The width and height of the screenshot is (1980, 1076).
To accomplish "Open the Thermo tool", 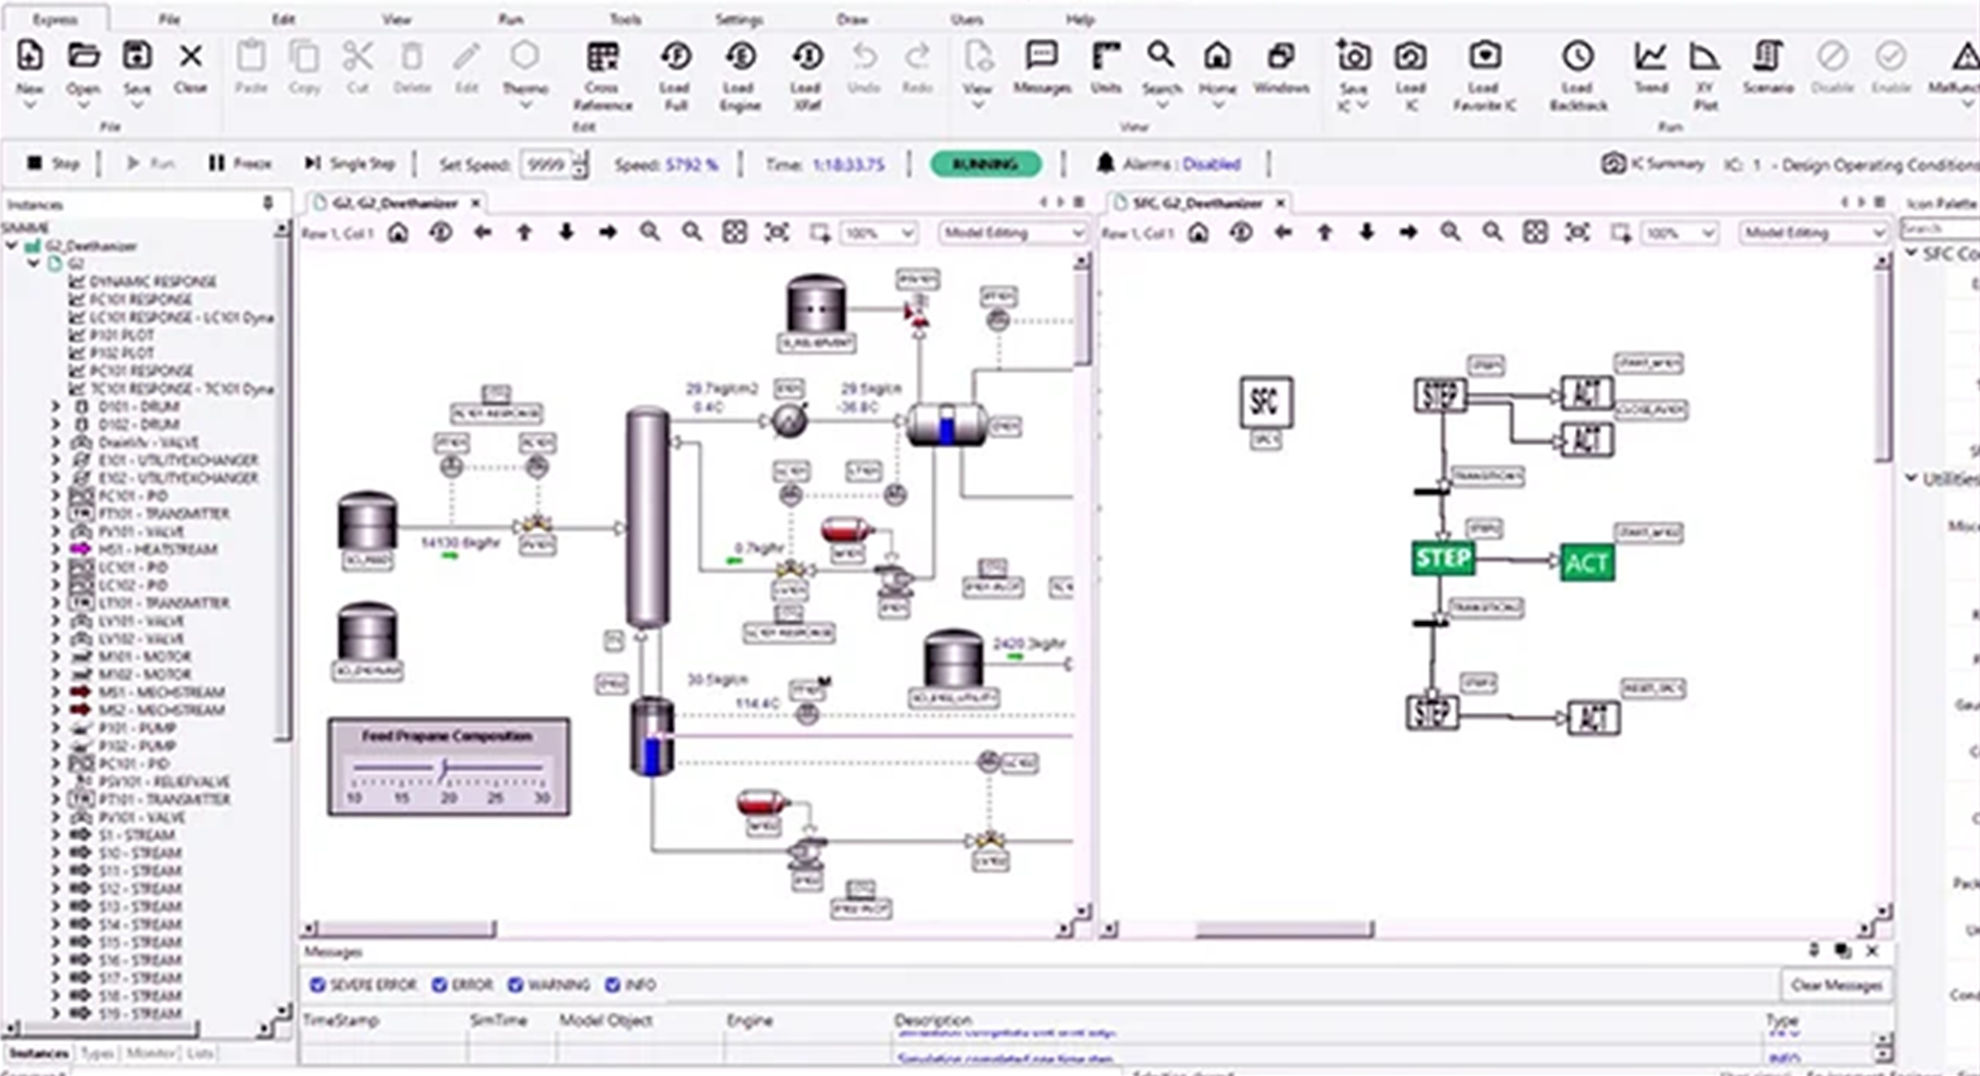I will tap(524, 57).
